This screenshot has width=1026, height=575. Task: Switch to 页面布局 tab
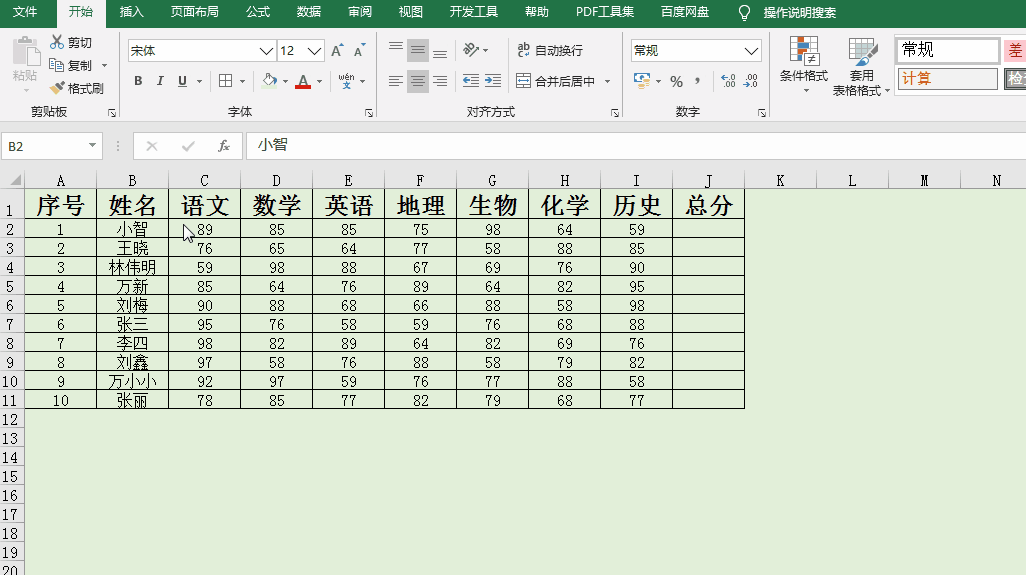coord(194,12)
